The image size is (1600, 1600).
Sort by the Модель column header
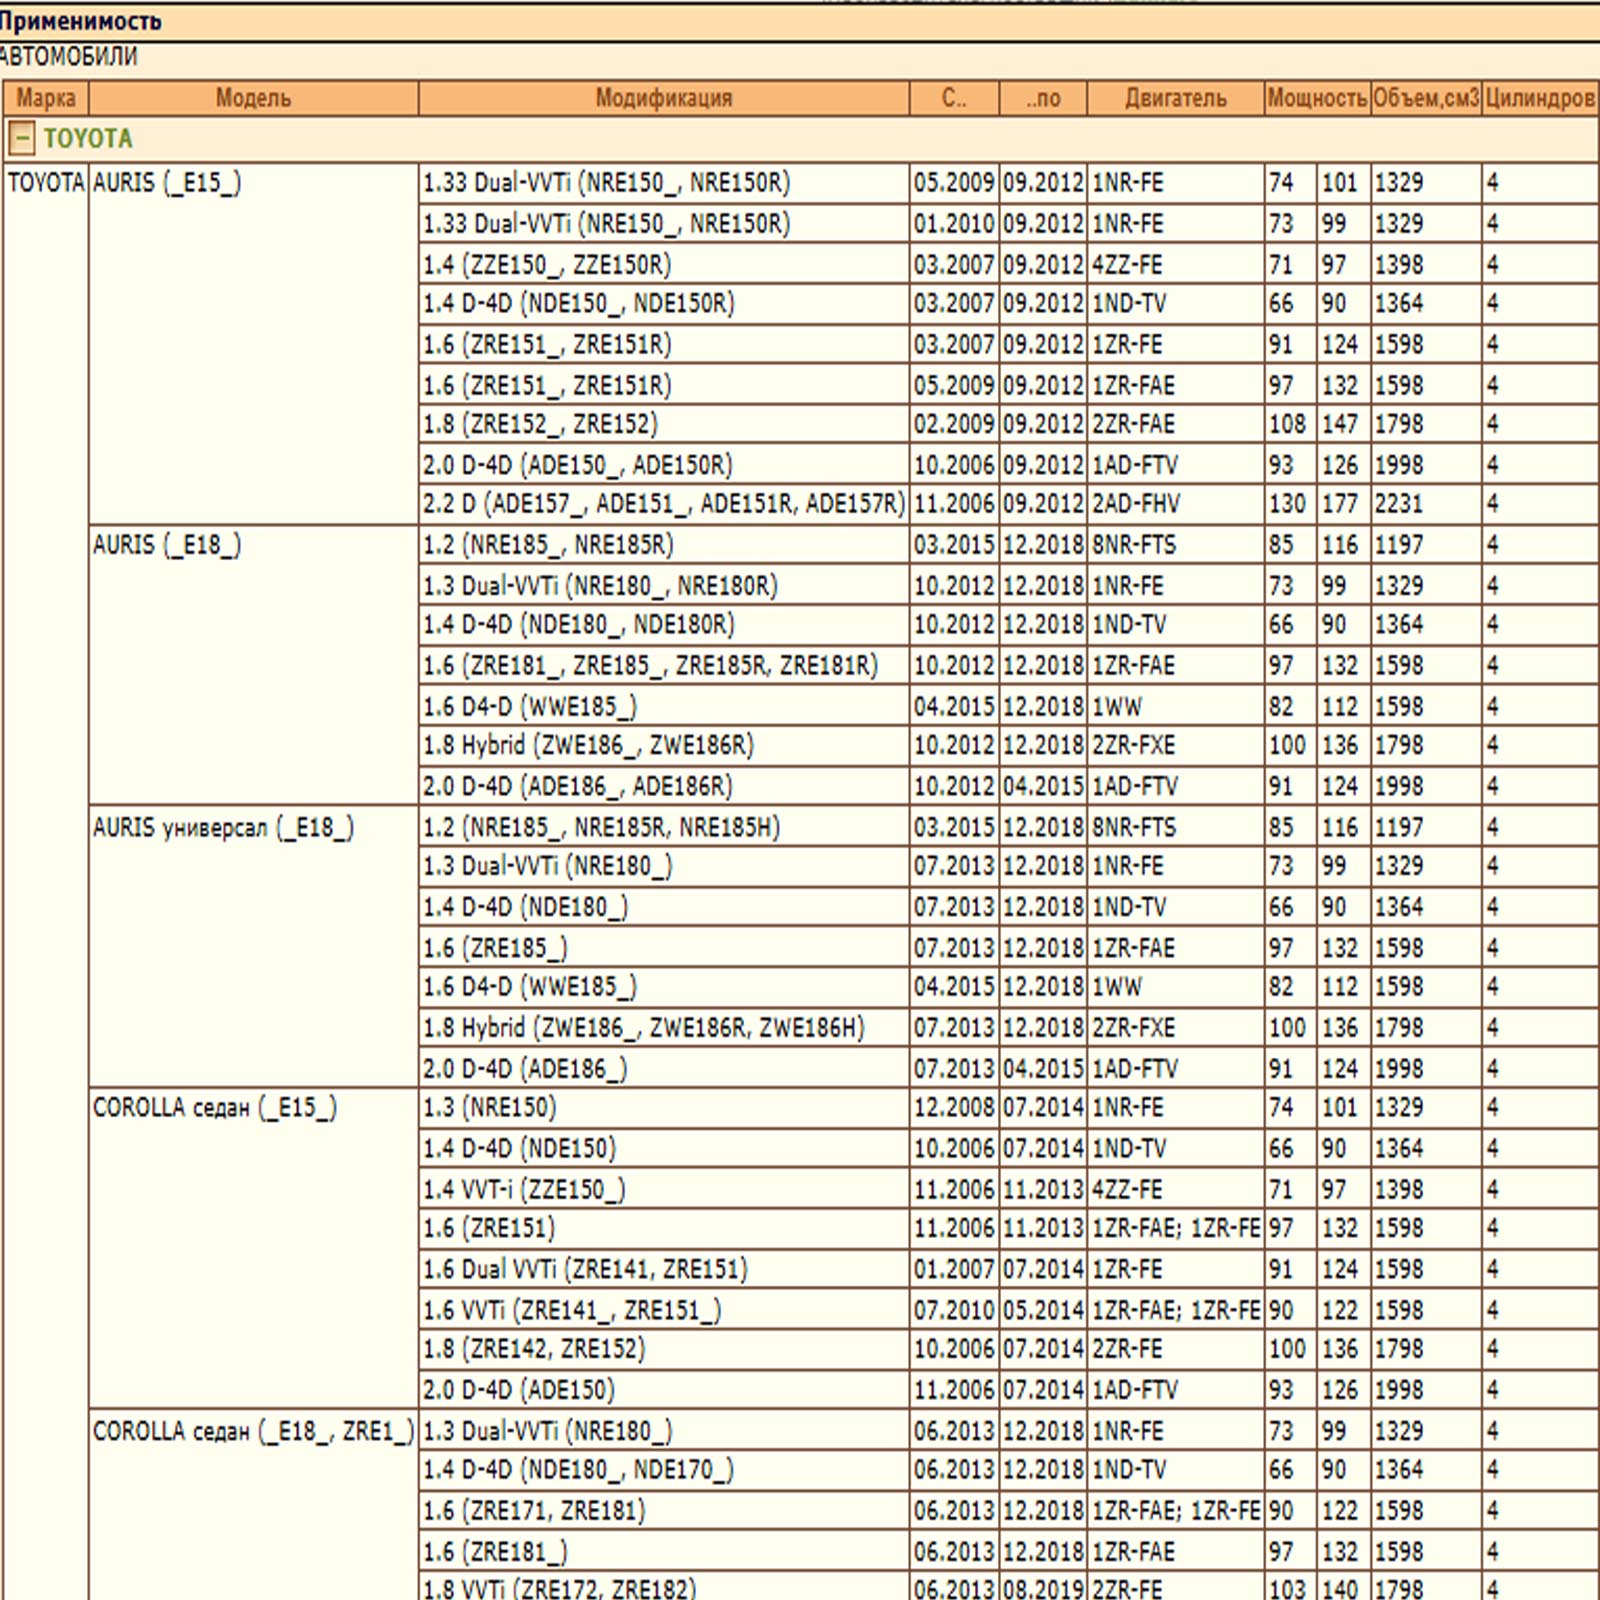coord(253,98)
